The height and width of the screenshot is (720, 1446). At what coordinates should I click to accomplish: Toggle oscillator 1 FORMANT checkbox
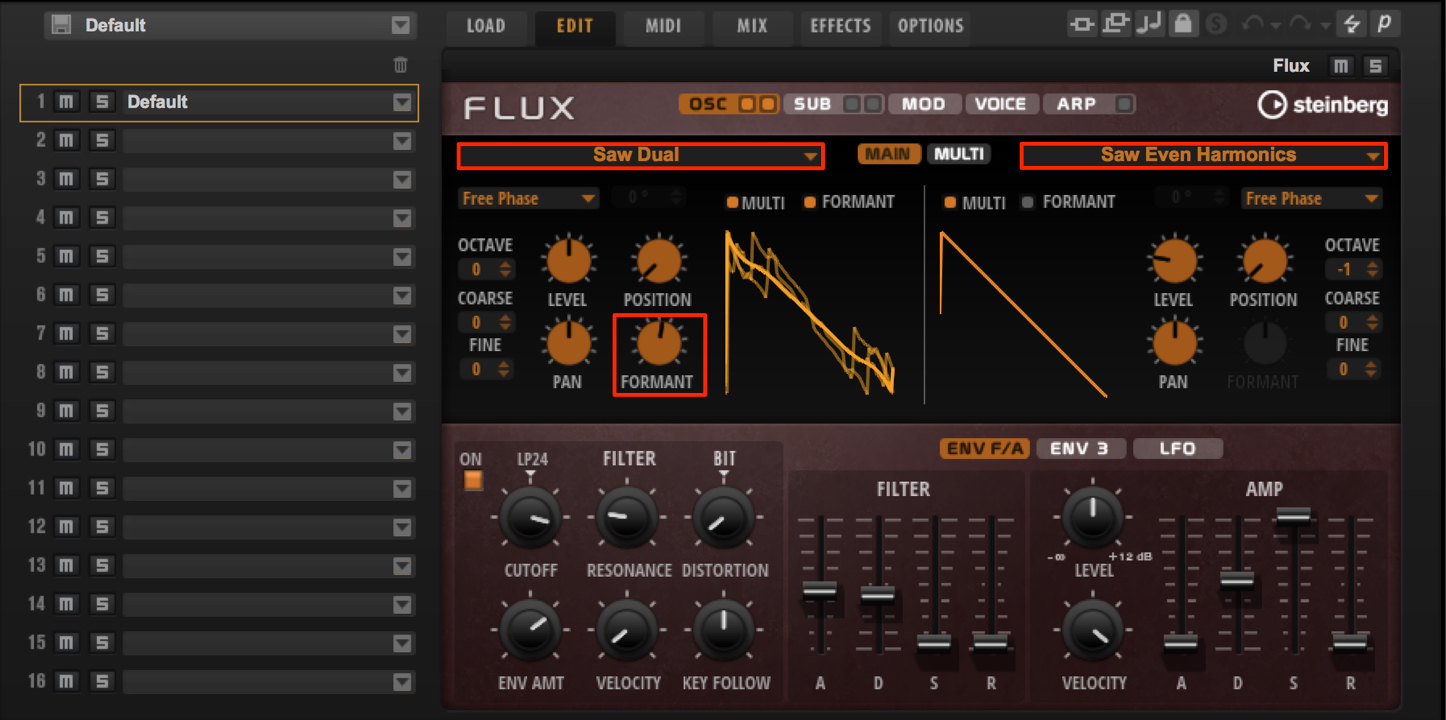coord(810,203)
